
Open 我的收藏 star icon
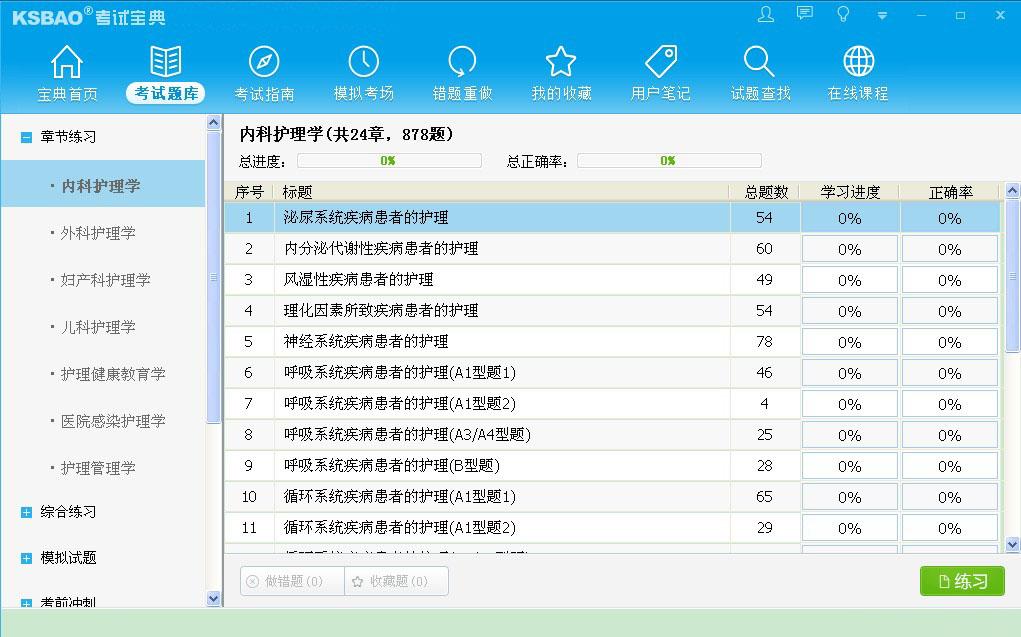pyautogui.click(x=561, y=63)
